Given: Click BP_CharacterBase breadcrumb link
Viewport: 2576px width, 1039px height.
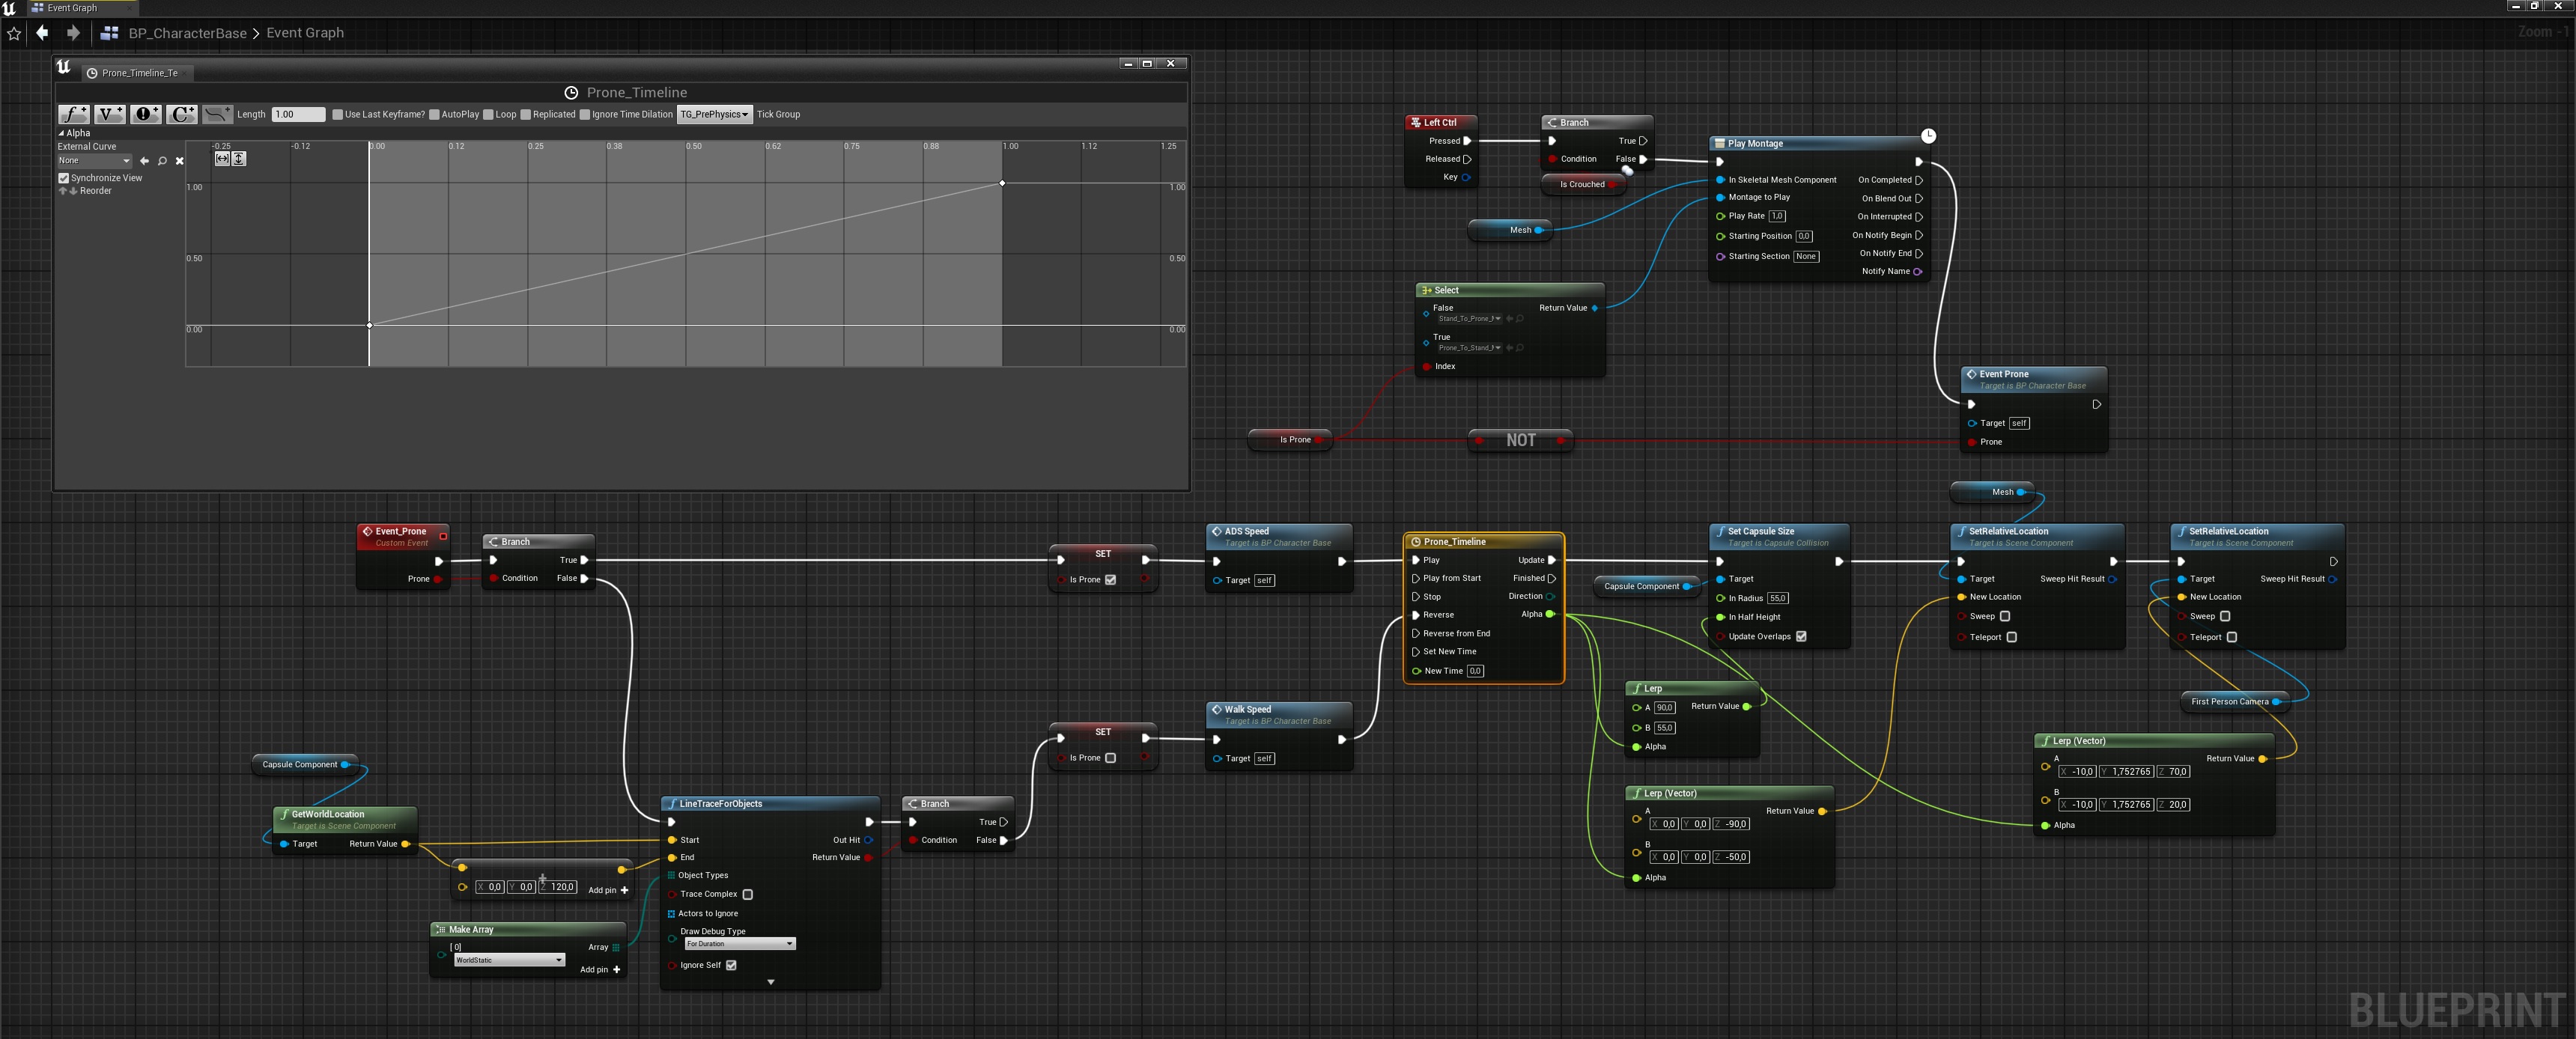Looking at the screenshot, I should 187,33.
